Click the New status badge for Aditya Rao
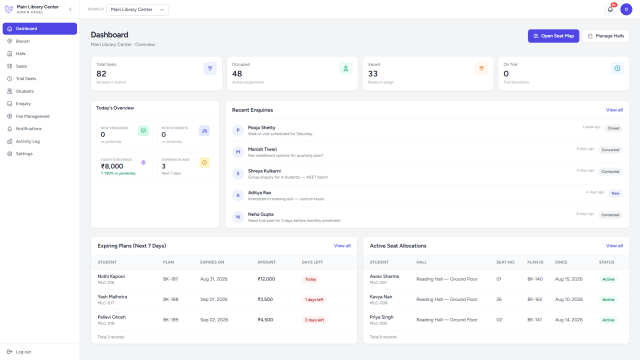The height and width of the screenshot is (360, 640). (615, 193)
